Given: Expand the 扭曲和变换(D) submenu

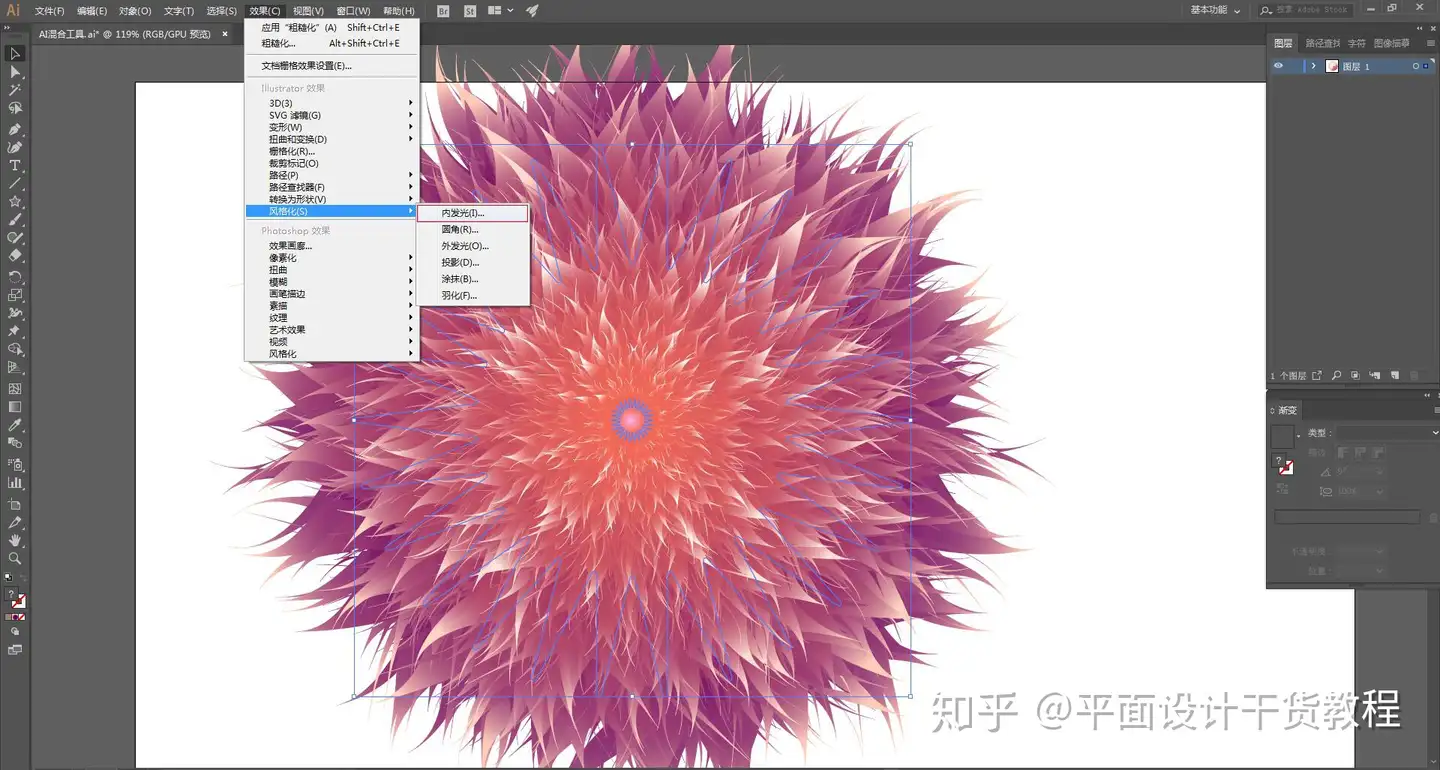Looking at the screenshot, I should click(x=331, y=139).
